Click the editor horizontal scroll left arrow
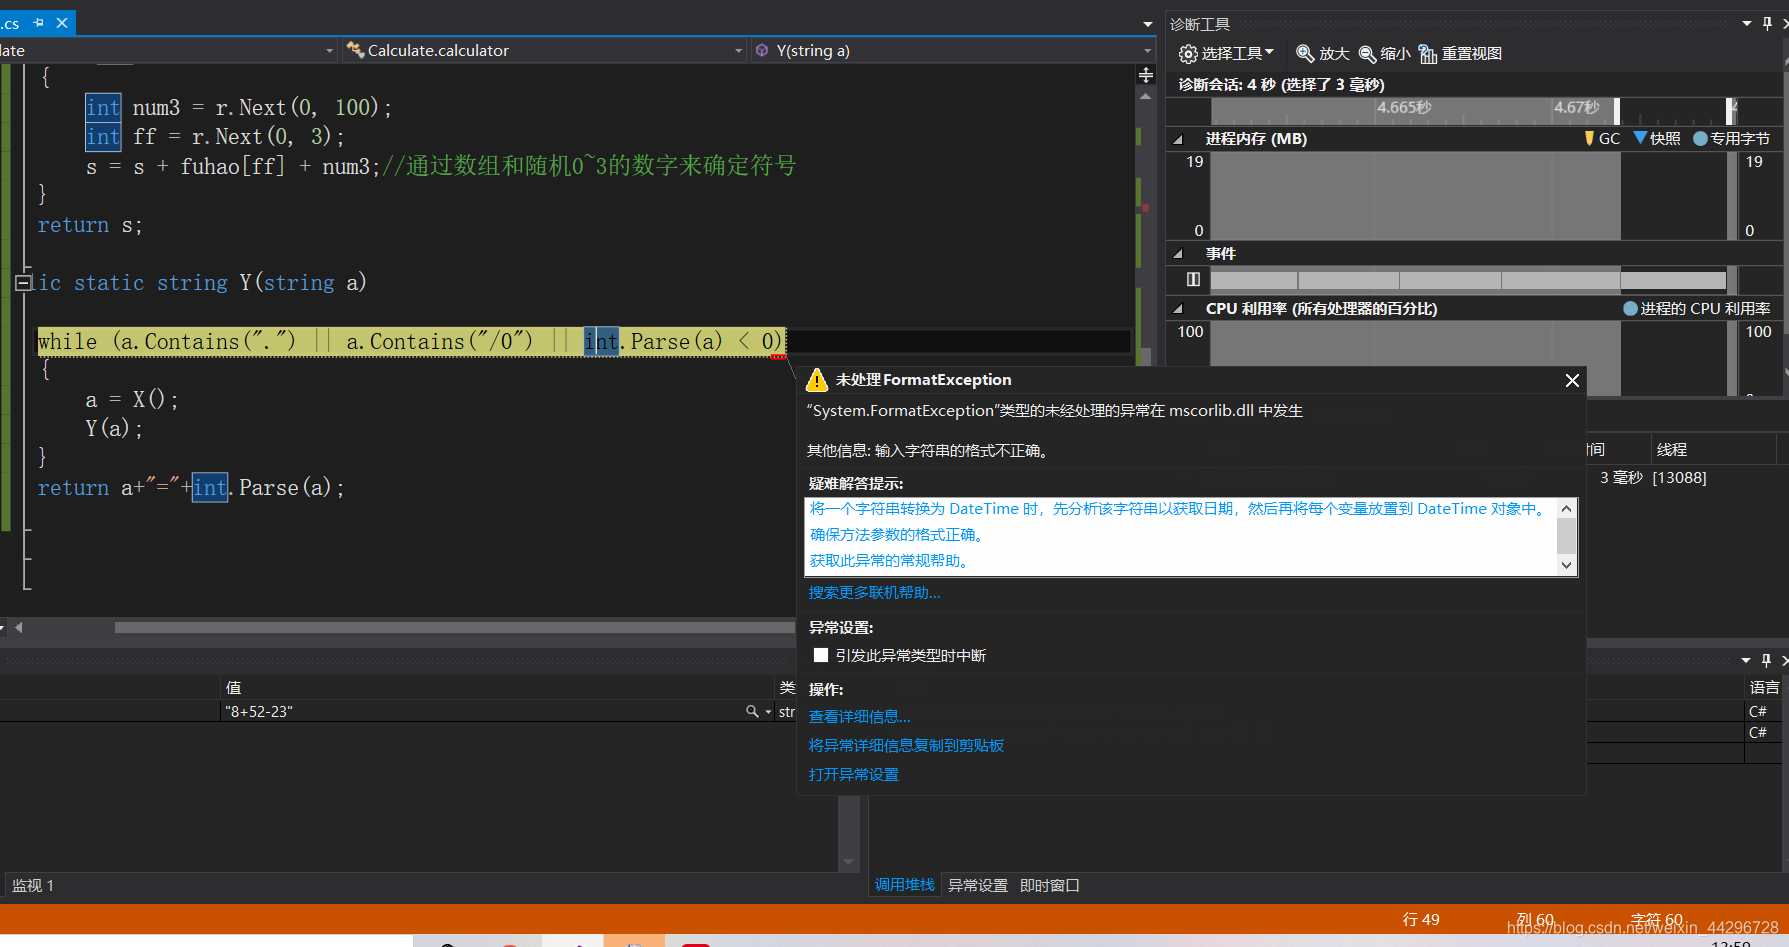This screenshot has width=1789, height=947. pyautogui.click(x=18, y=628)
